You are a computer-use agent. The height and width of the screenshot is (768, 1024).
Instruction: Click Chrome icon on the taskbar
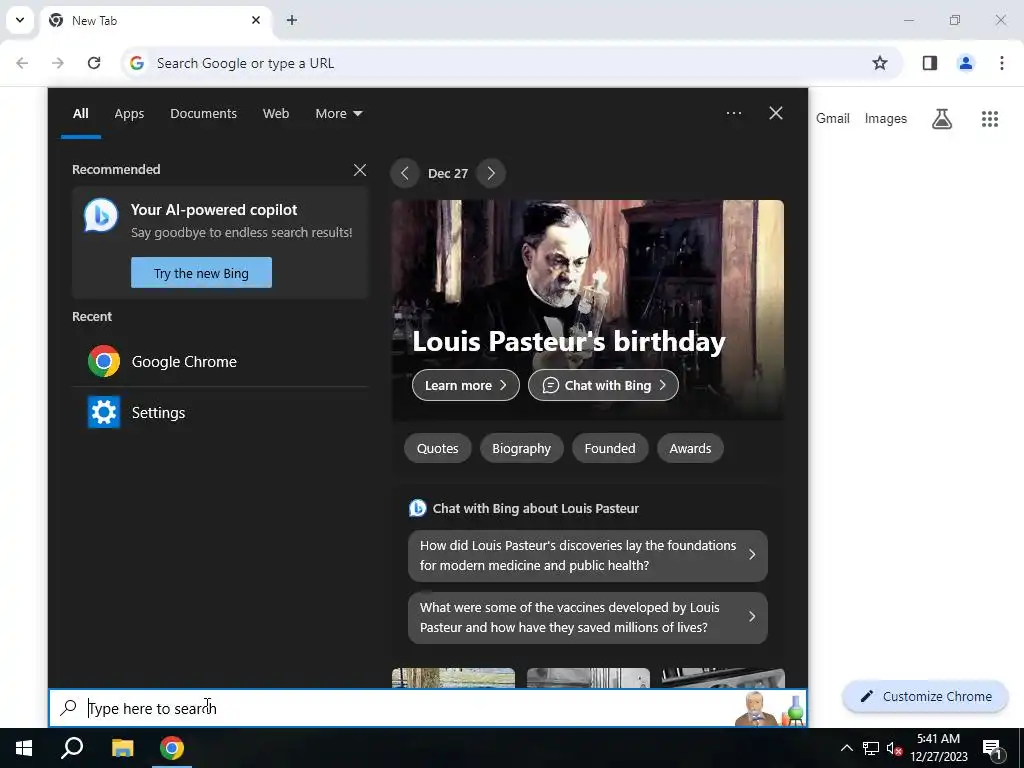tap(172, 748)
